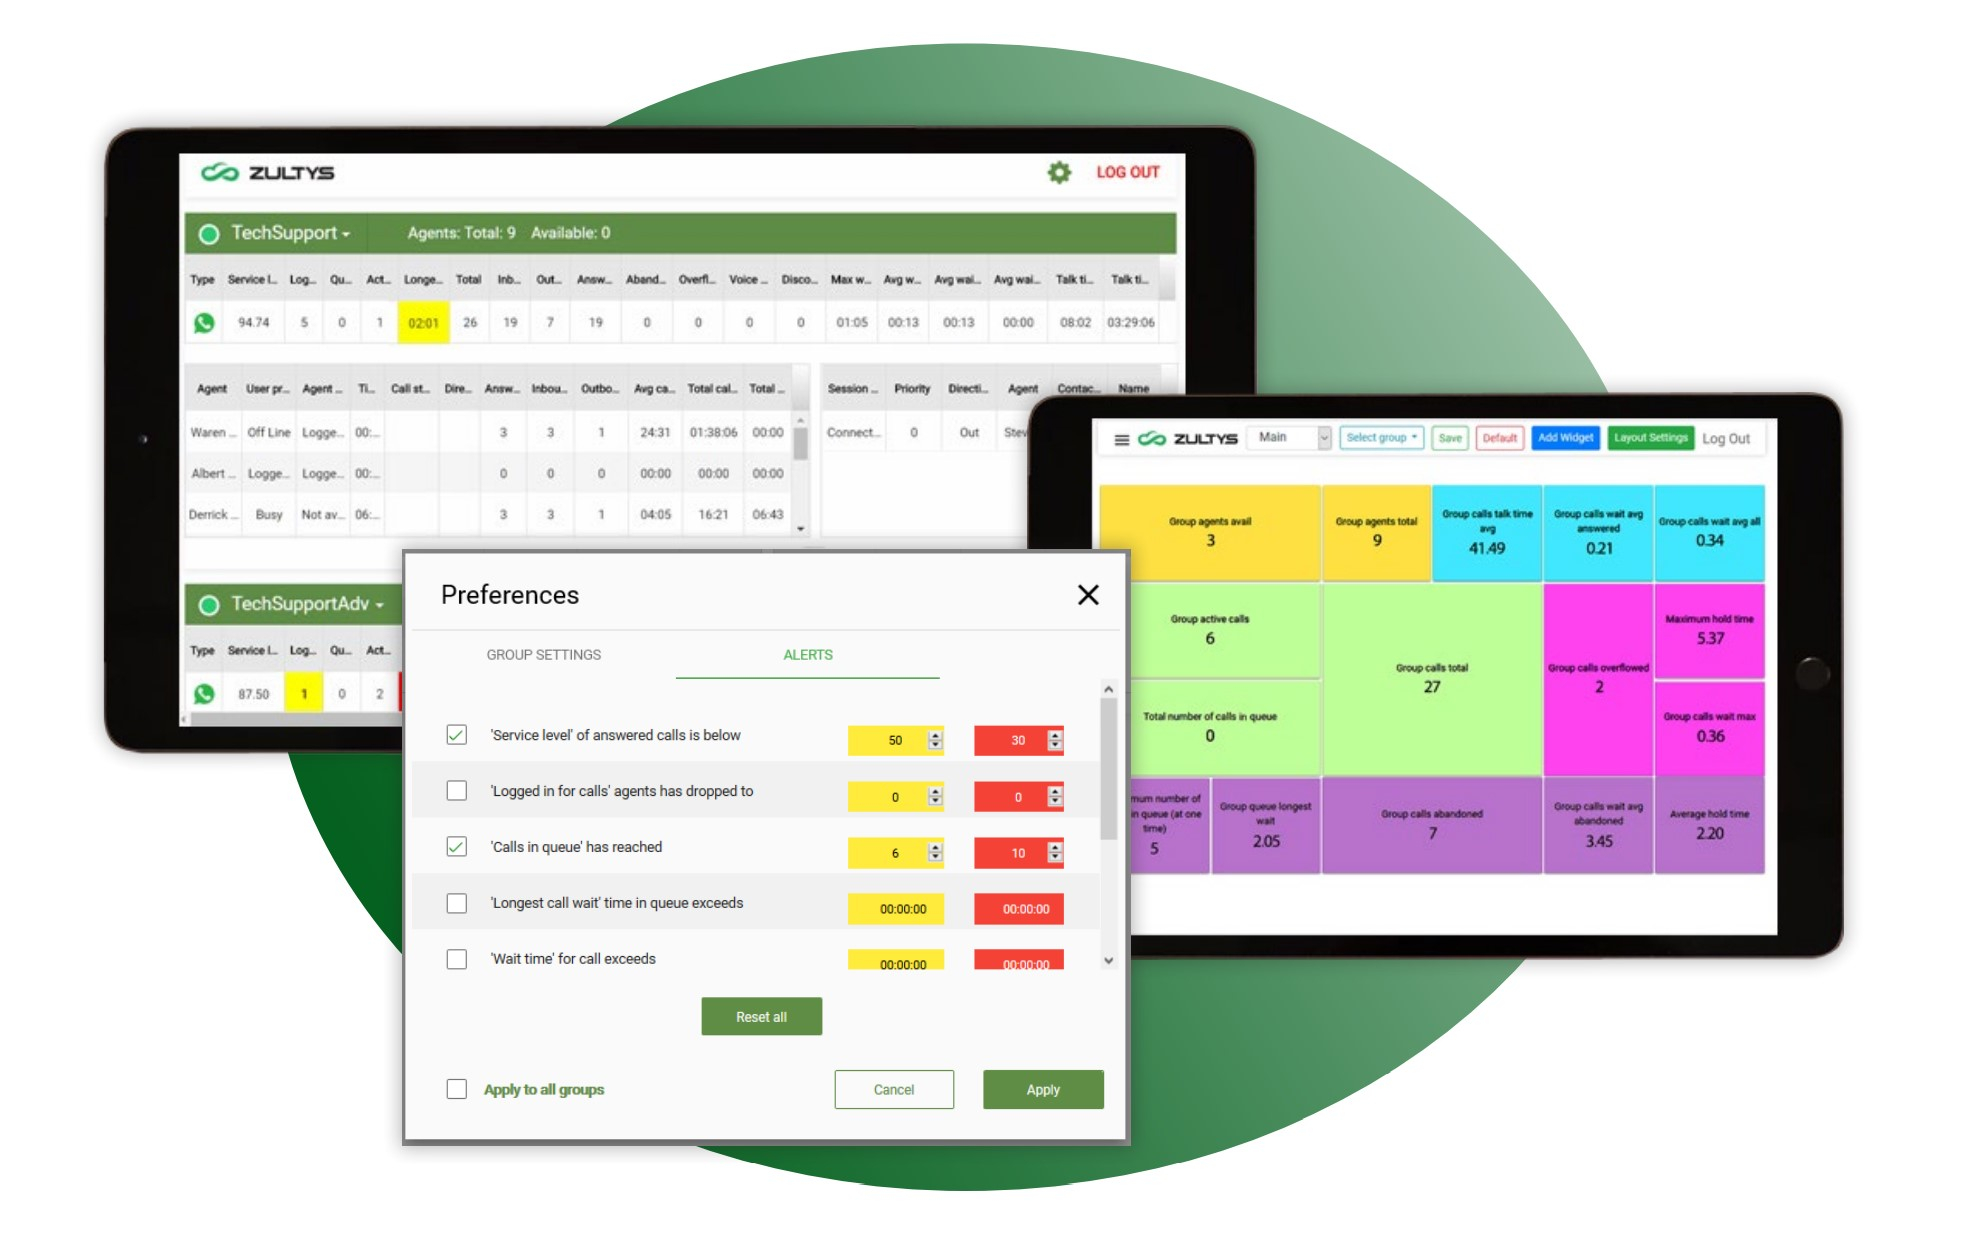Check 'Apply to all groups' checkbox
The height and width of the screenshot is (1237, 1975).
[x=456, y=1089]
